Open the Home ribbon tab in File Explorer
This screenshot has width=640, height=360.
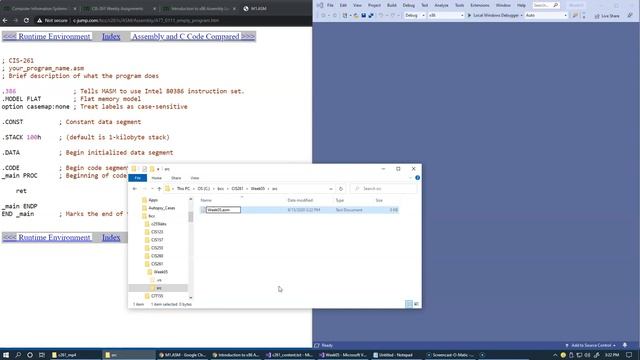click(x=157, y=178)
